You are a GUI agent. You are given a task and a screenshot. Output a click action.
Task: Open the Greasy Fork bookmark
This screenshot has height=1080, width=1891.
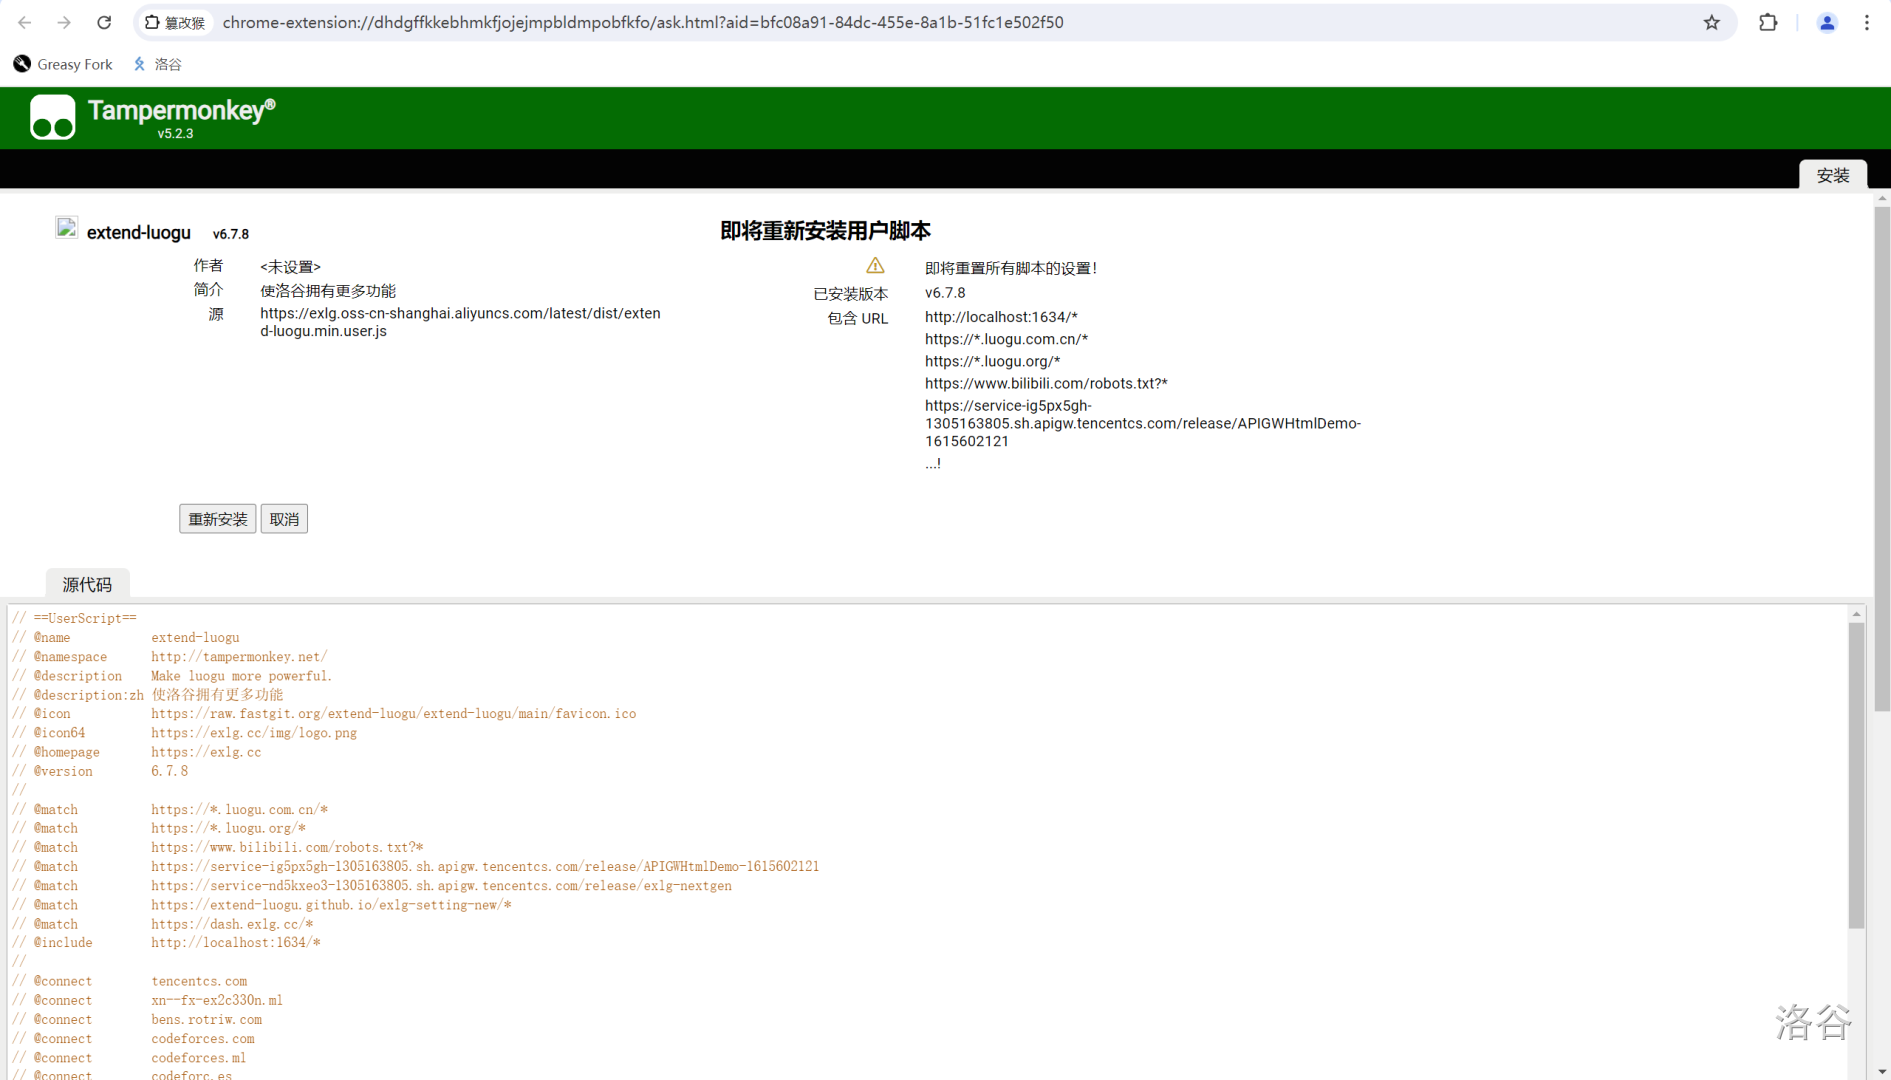point(63,64)
